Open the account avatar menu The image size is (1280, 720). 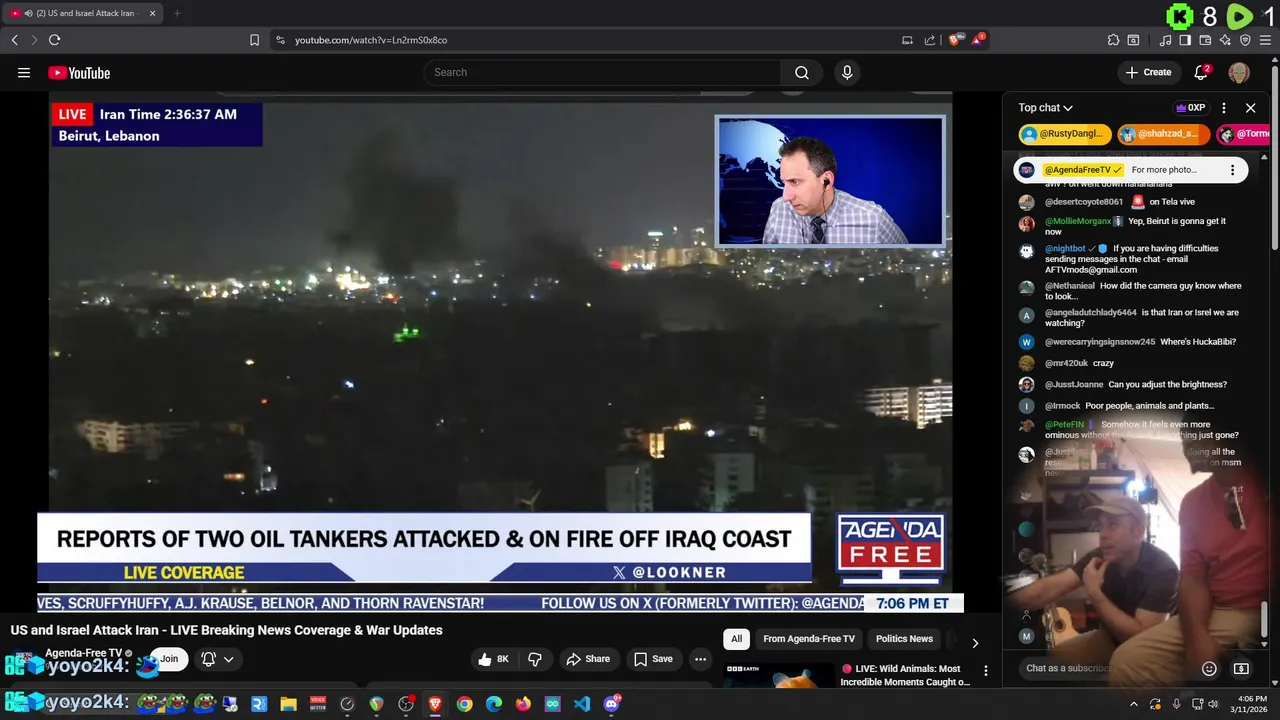pyautogui.click(x=1239, y=72)
